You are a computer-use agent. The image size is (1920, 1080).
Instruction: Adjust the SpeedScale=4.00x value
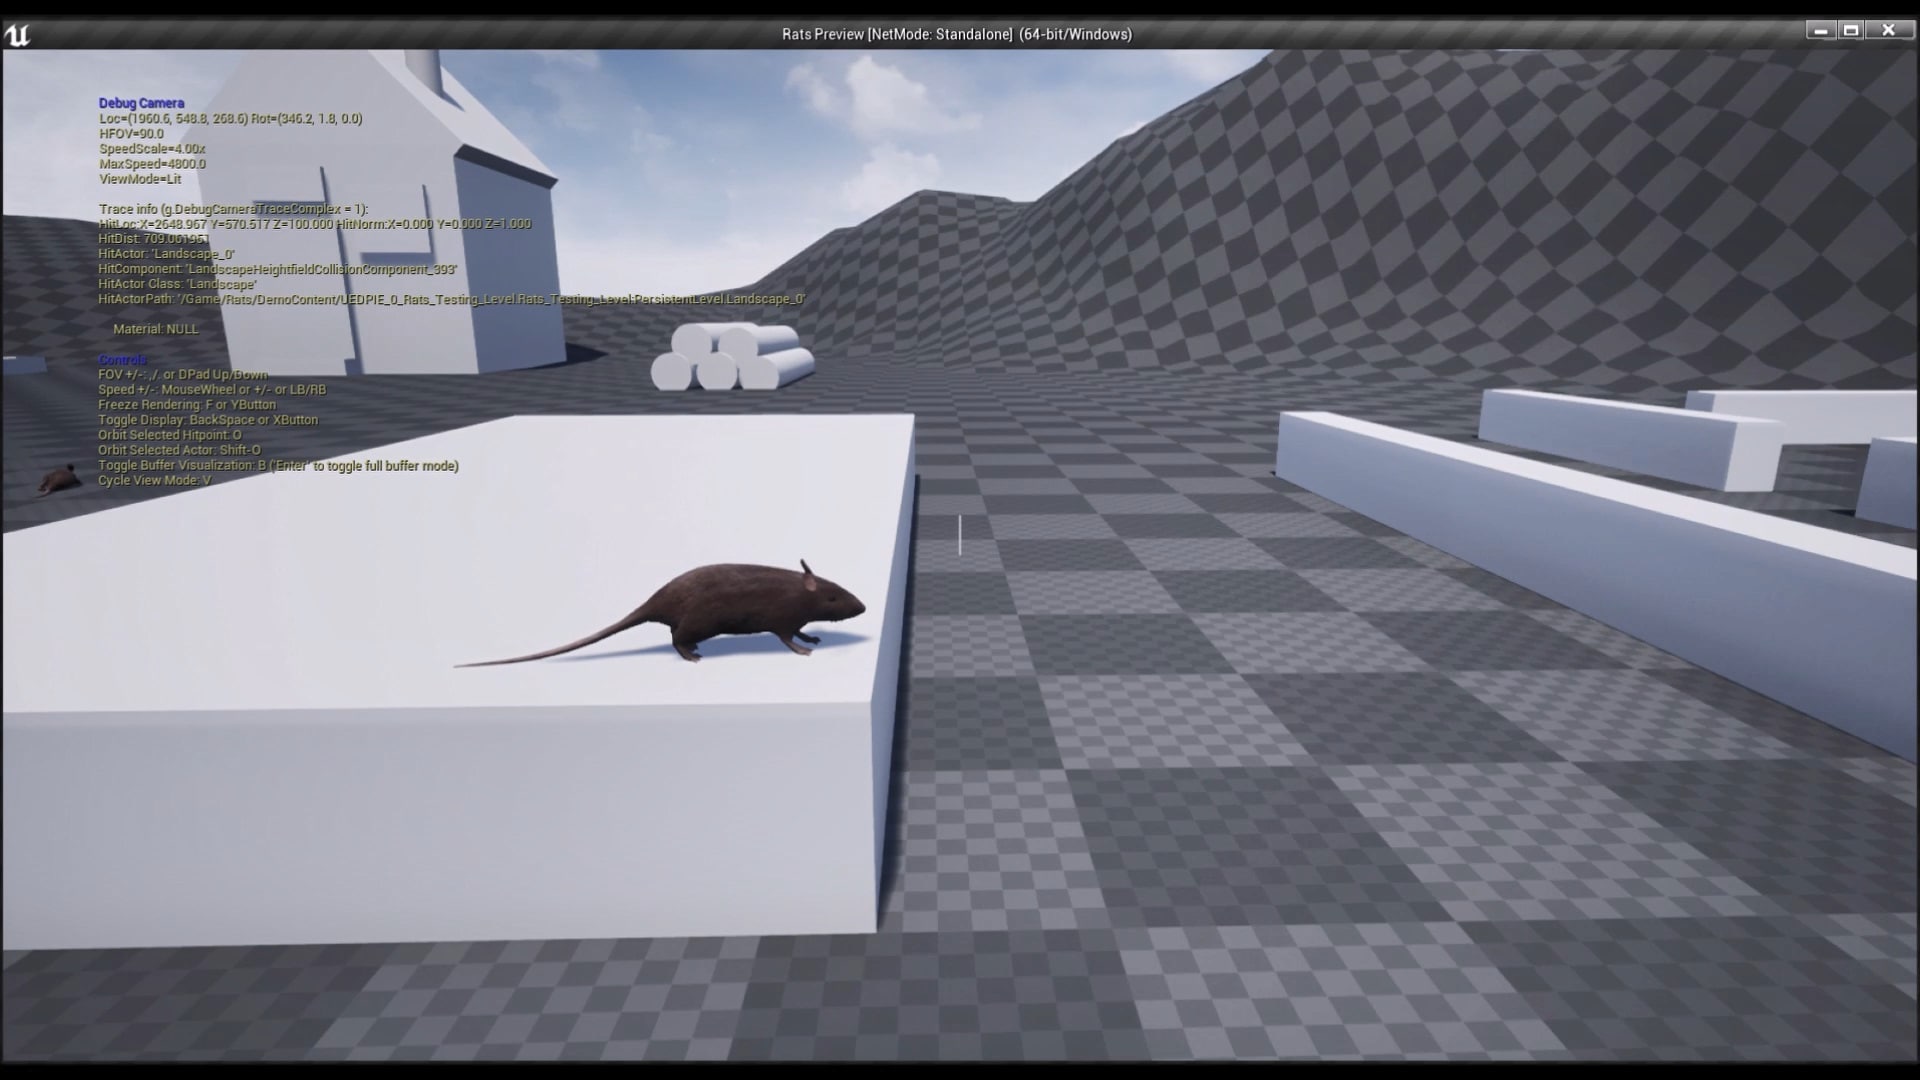(x=152, y=148)
